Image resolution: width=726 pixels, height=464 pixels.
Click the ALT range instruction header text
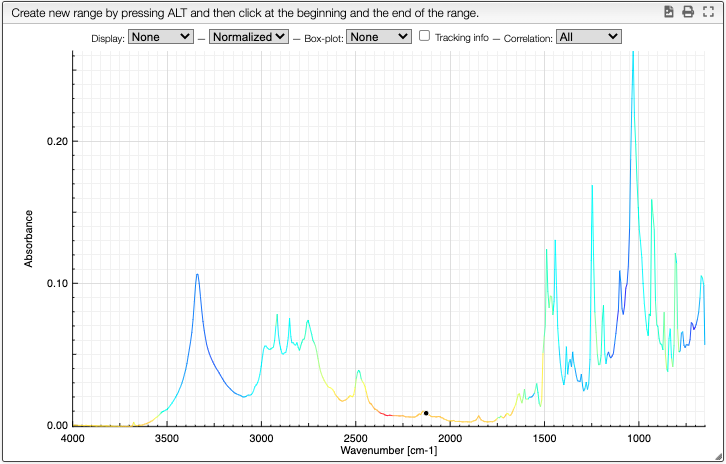245,13
